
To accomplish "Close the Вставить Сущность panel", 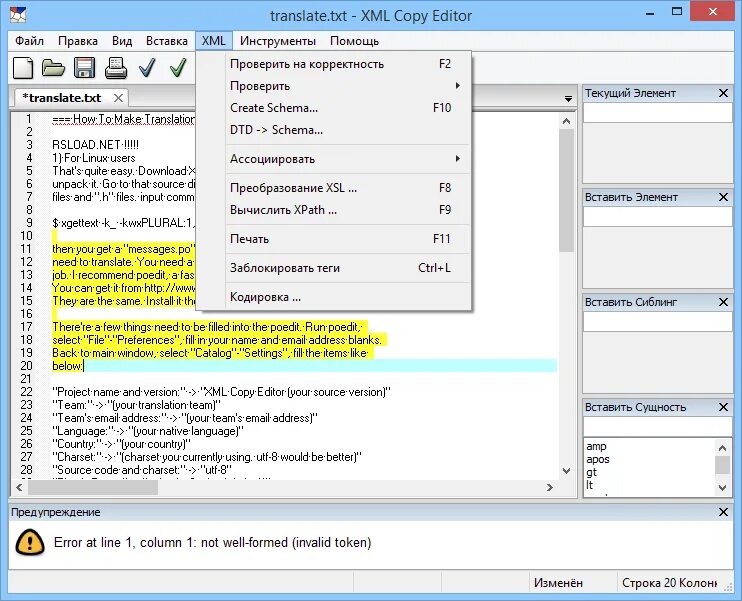I will 723,407.
